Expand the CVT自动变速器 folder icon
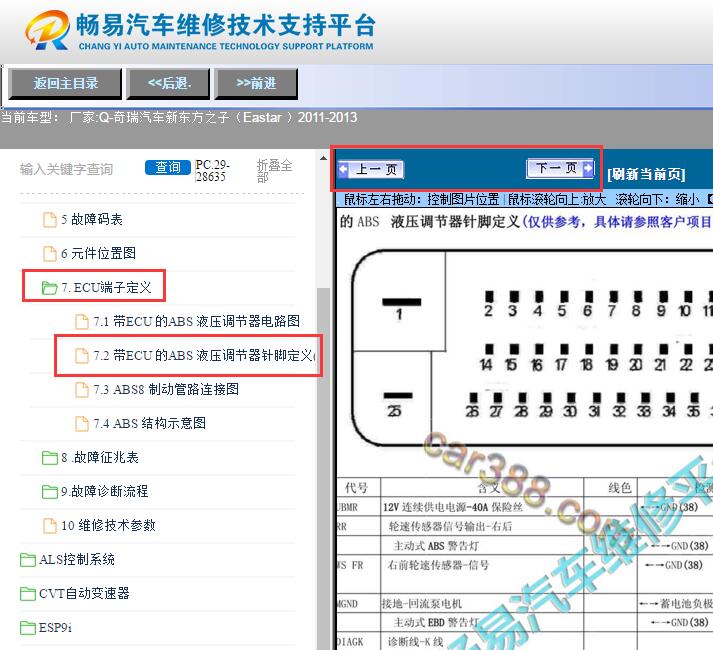 (28, 594)
